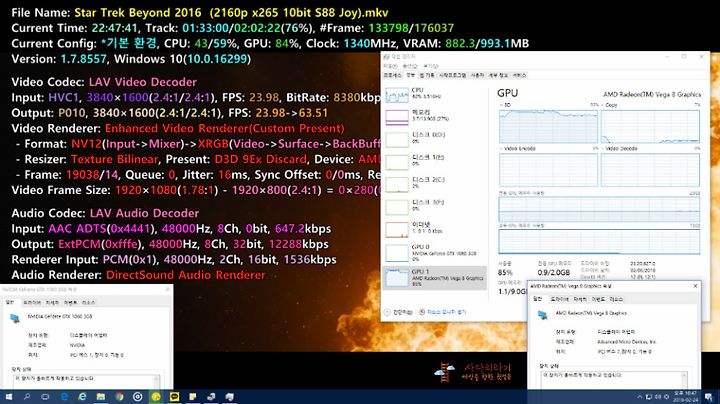This screenshot has width=720, height=404.
Task: Close the AMD Radeon properties dialog
Action: pos(695,286)
